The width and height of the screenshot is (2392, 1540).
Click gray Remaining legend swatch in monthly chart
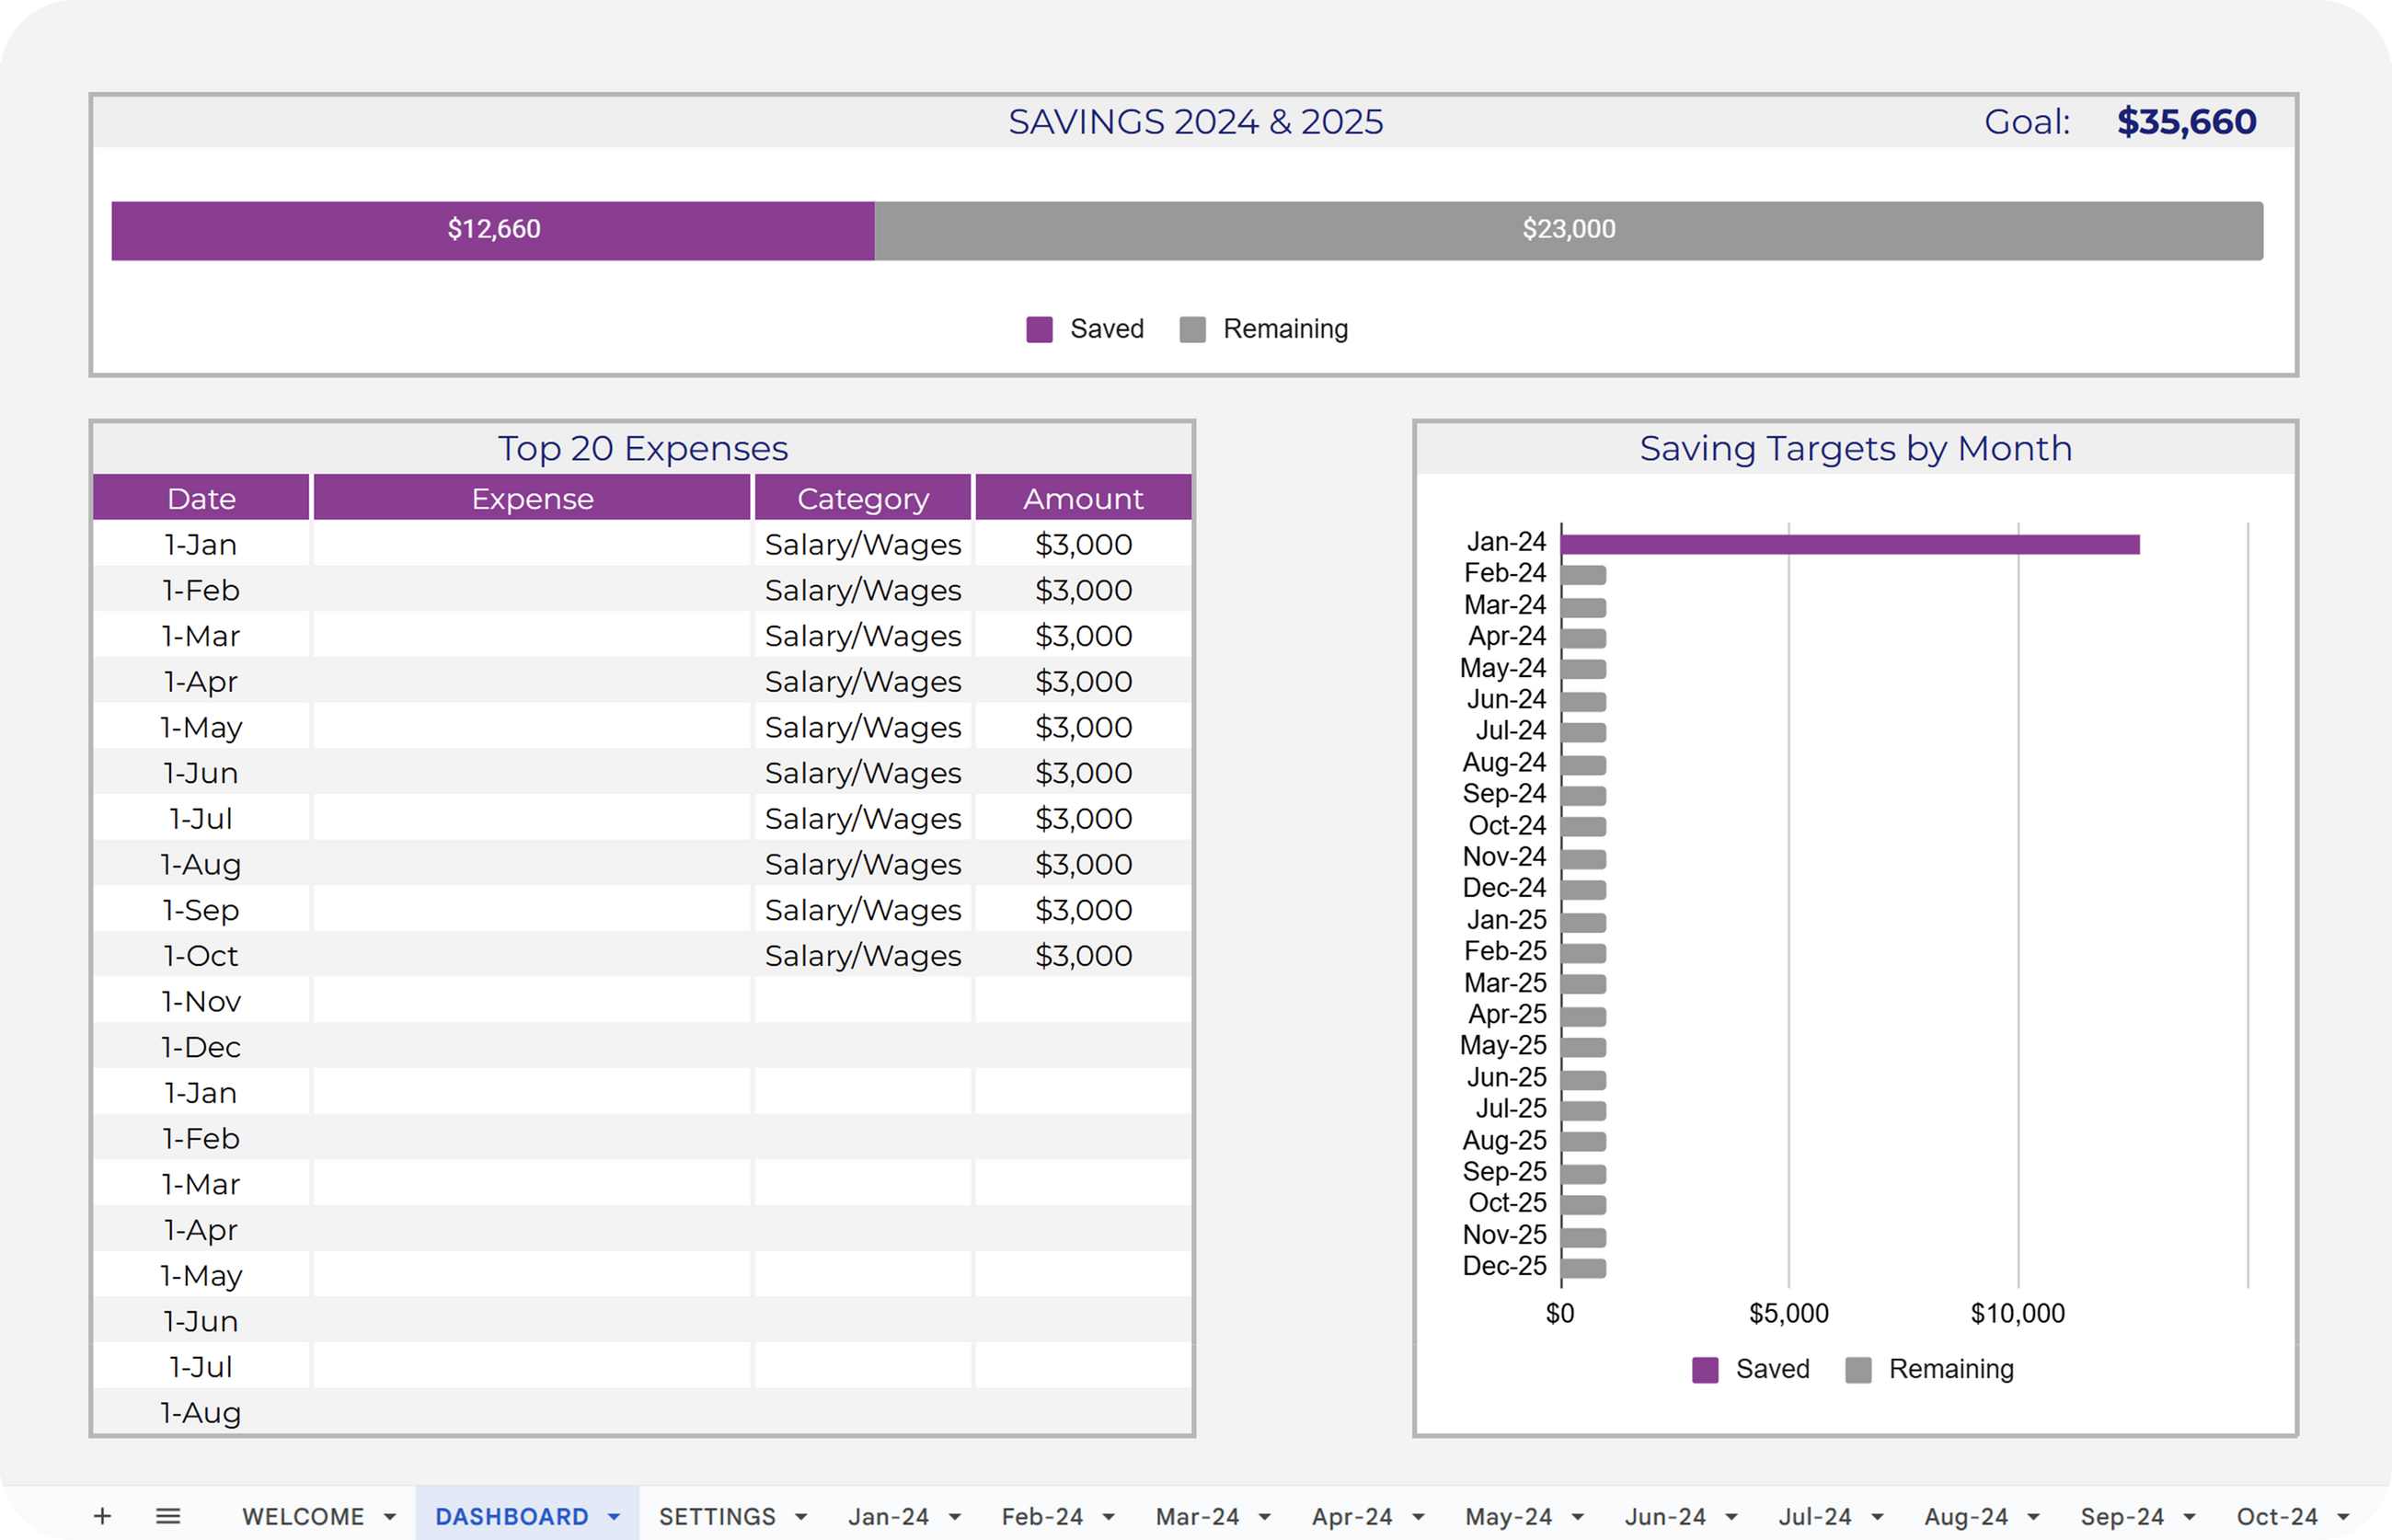[1858, 1369]
